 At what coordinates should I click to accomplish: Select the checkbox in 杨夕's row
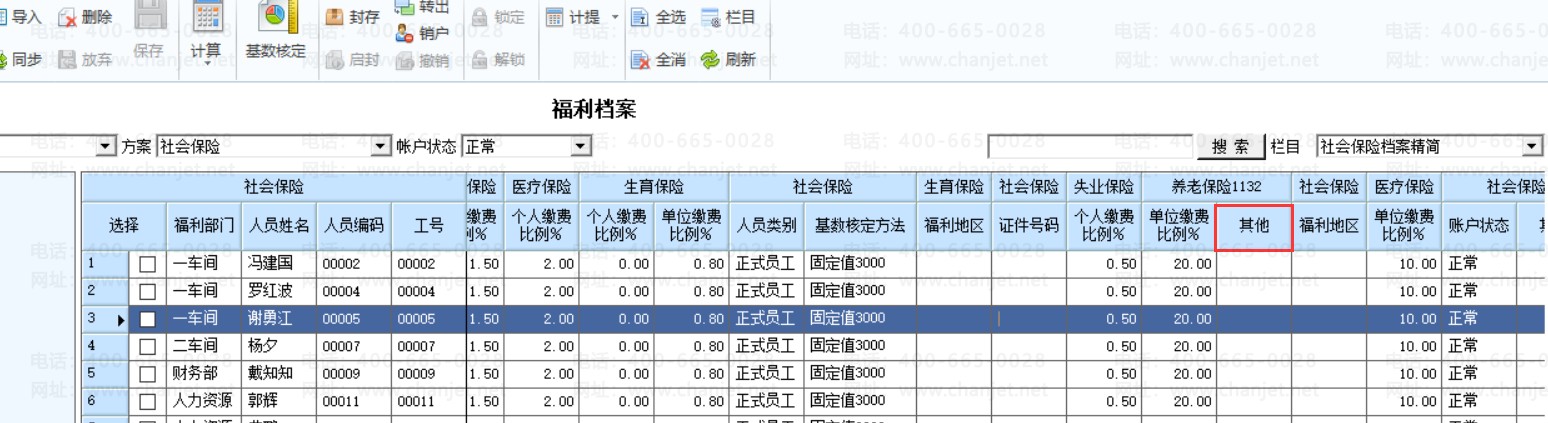[x=148, y=347]
